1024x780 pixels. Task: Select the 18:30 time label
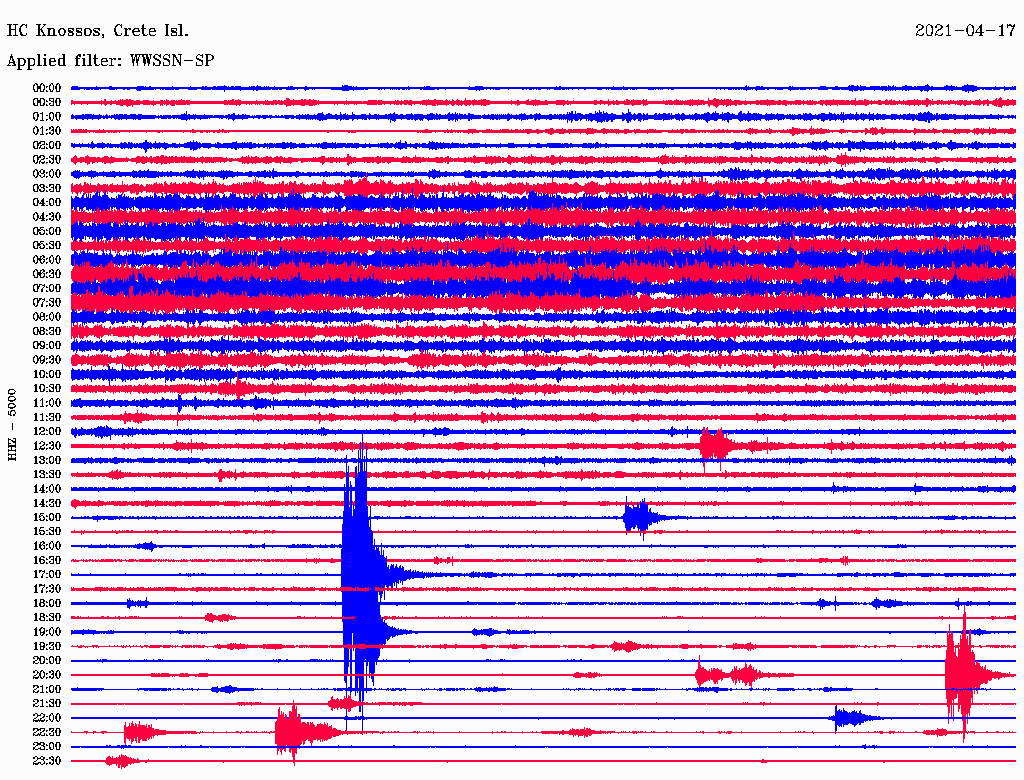(x=47, y=617)
